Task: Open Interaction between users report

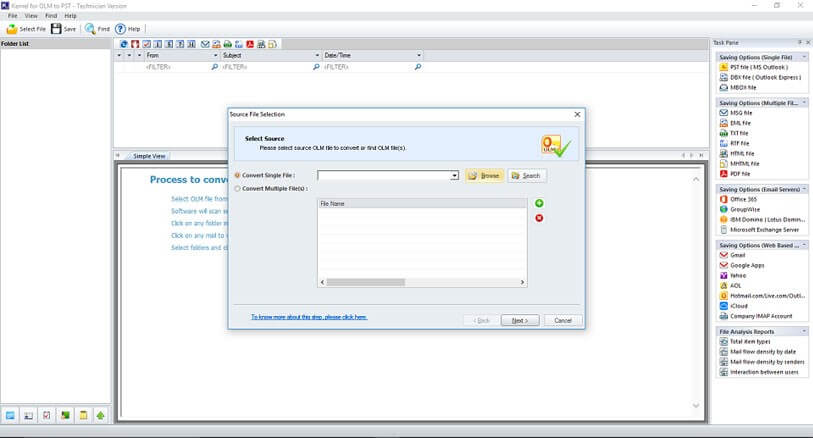Action: 759,372
